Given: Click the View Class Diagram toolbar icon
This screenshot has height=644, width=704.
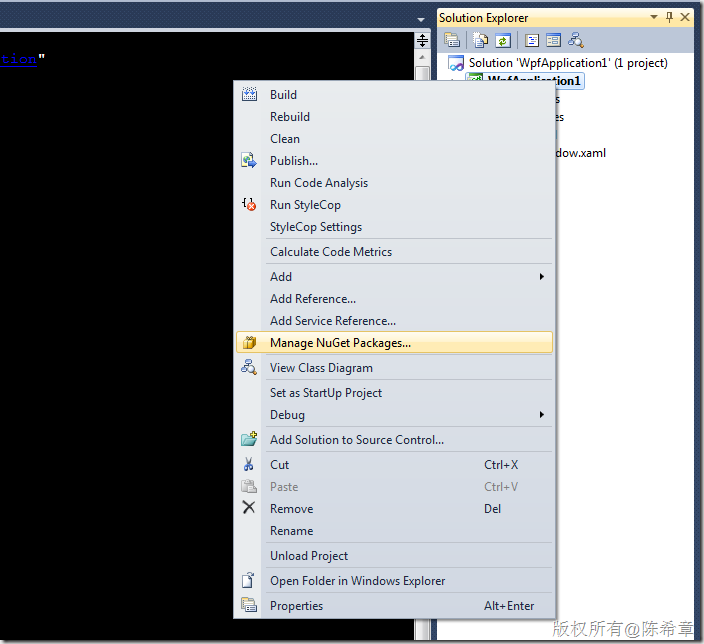Looking at the screenshot, I should (x=576, y=40).
